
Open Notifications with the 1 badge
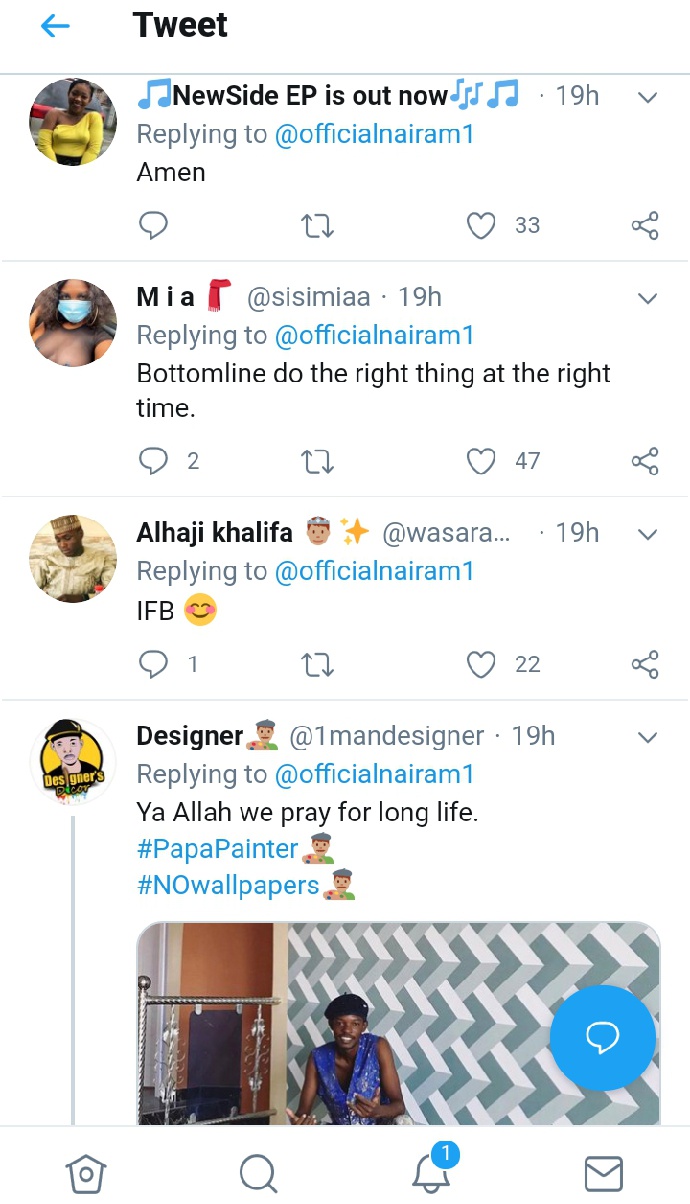tap(432, 1172)
